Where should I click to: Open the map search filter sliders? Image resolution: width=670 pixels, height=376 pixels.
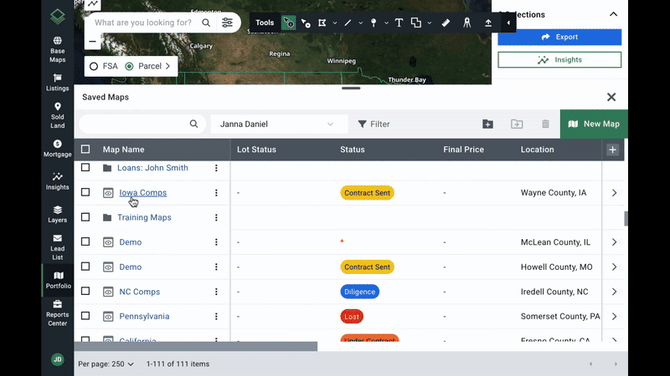click(227, 23)
